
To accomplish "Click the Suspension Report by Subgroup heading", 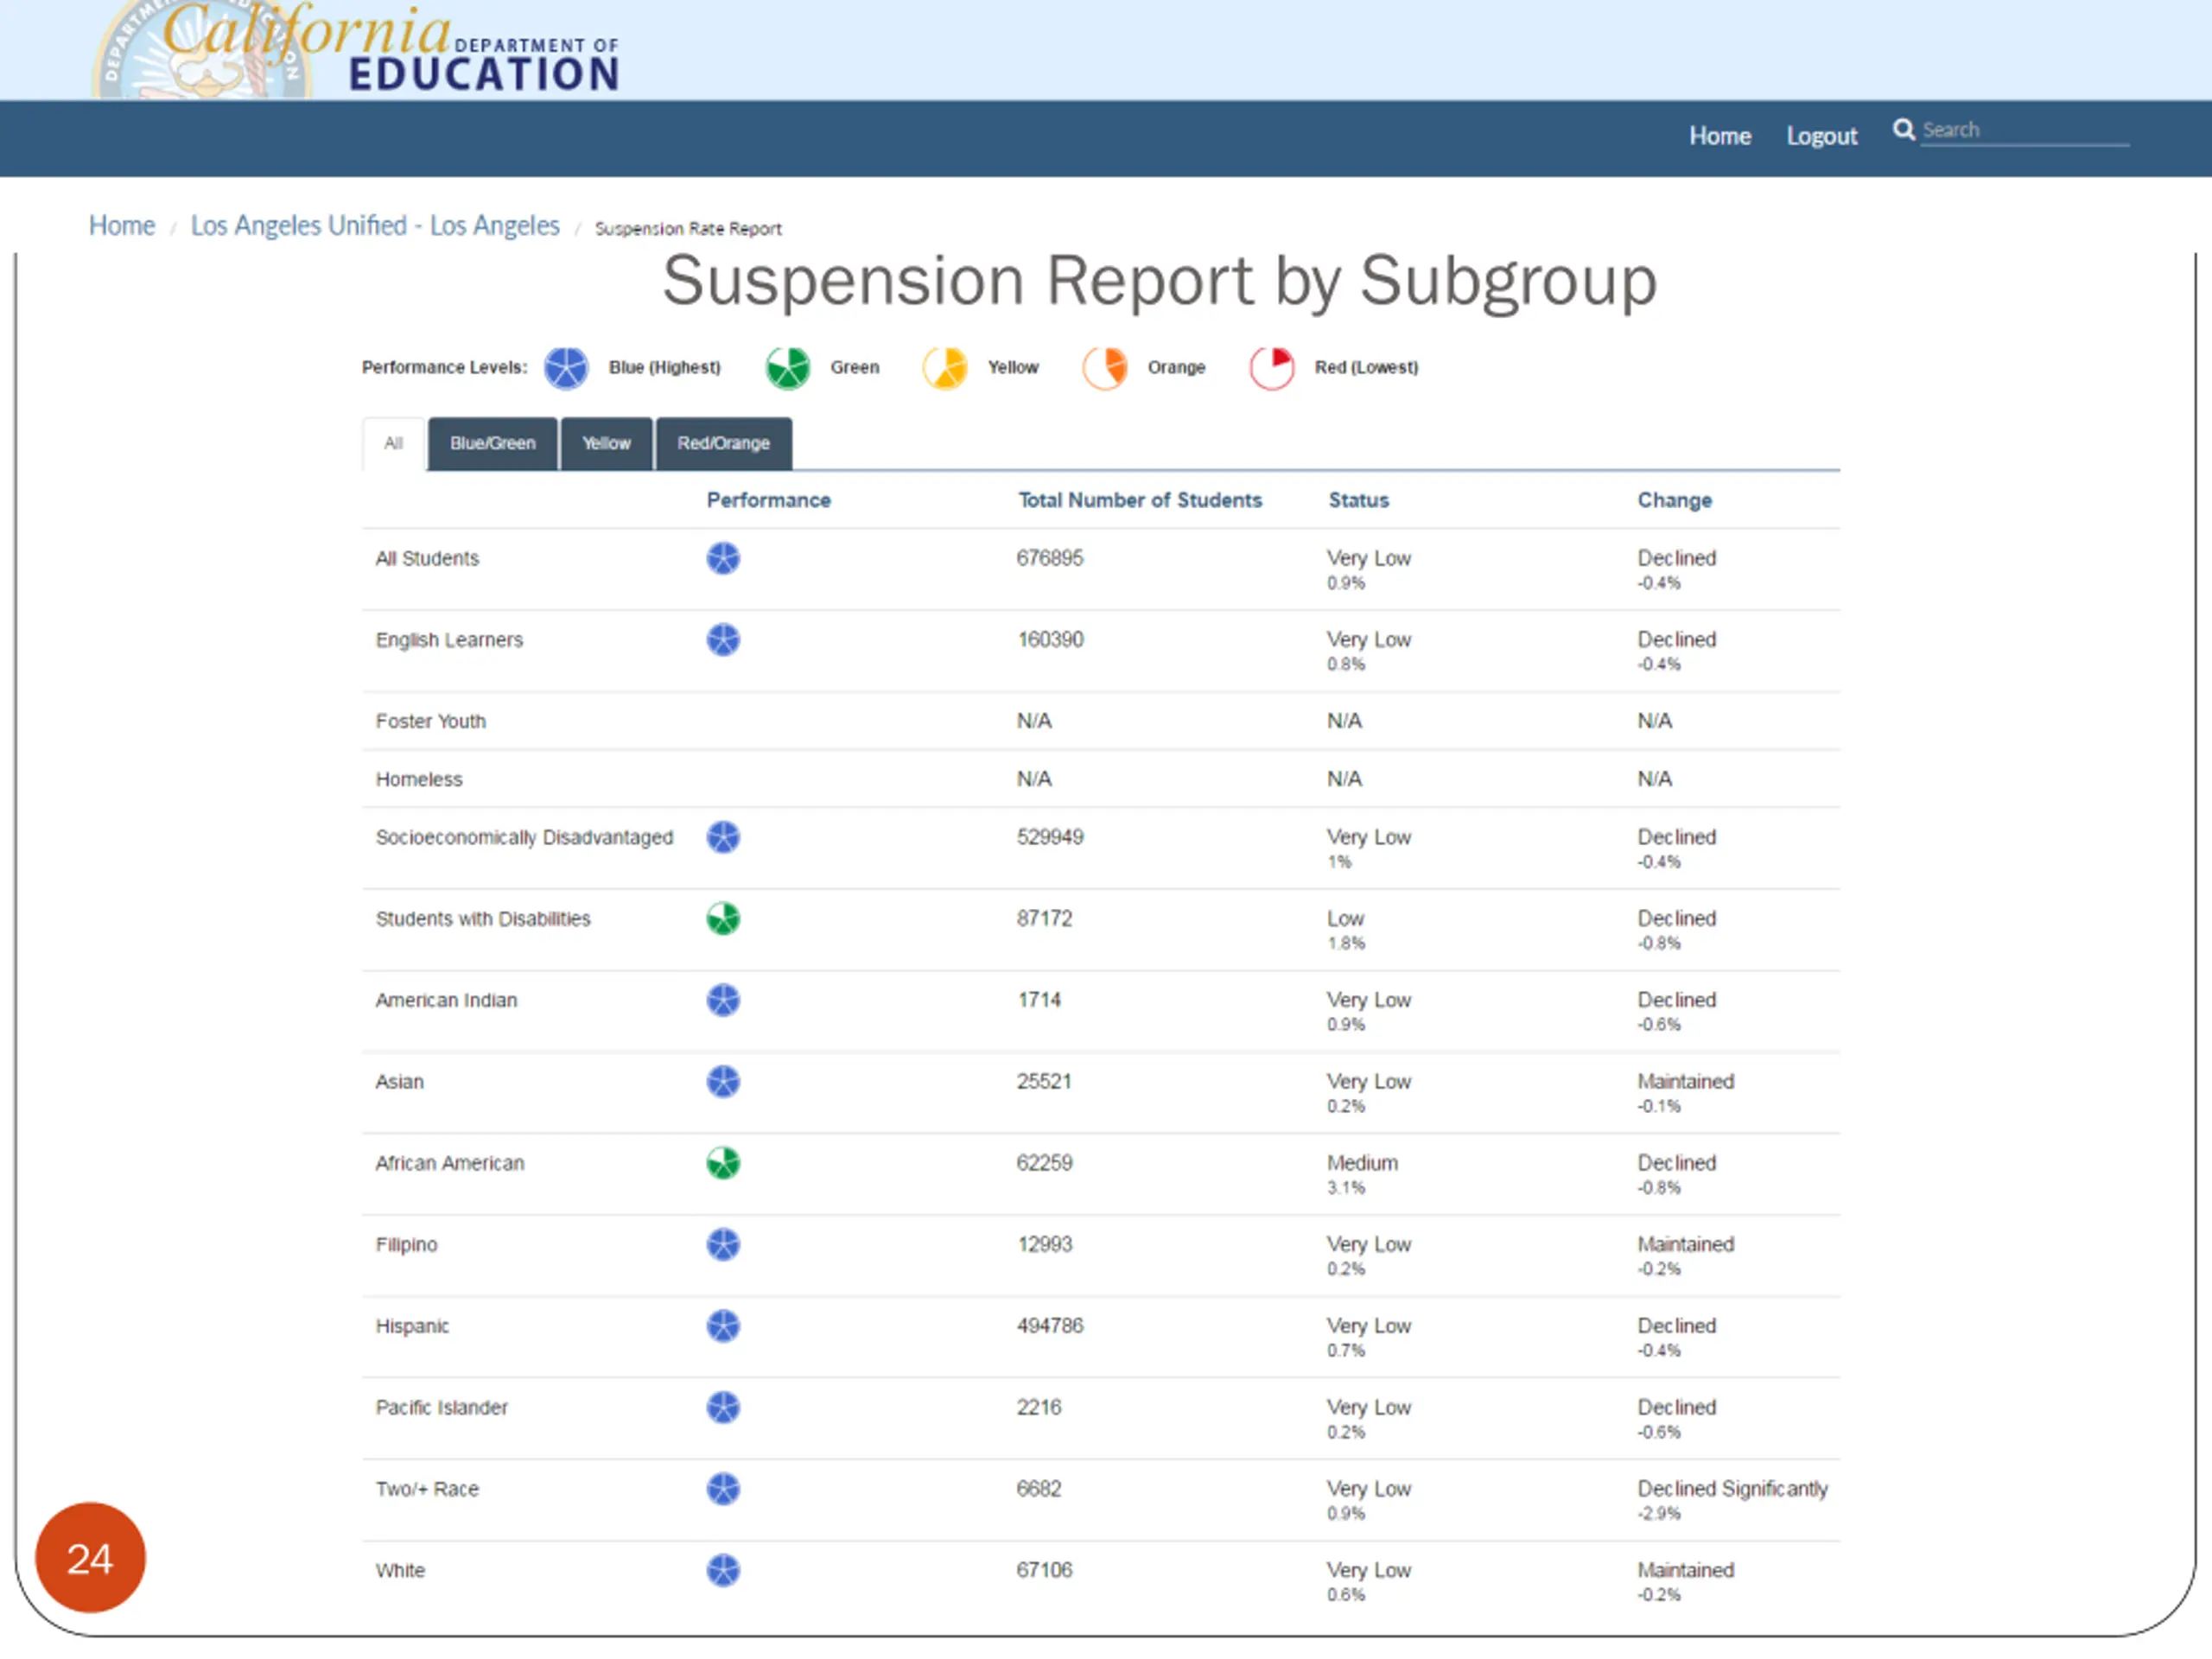I will tap(1159, 281).
